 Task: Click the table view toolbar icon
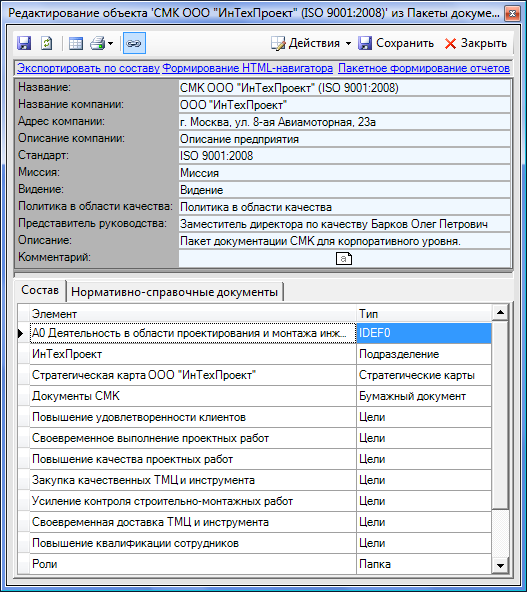click(x=76, y=43)
